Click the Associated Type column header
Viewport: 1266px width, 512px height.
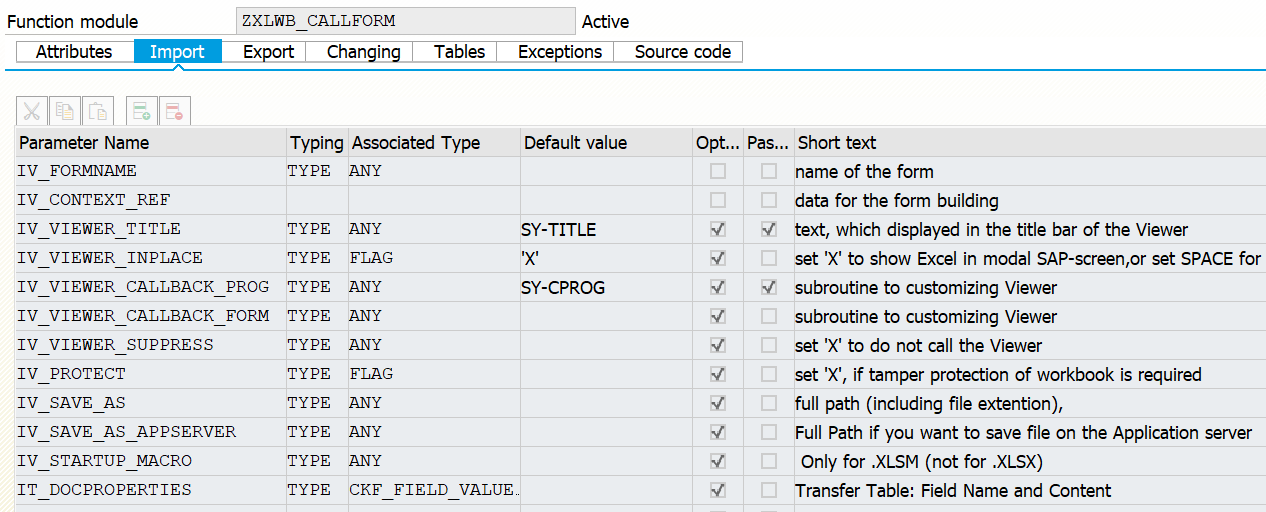434,142
